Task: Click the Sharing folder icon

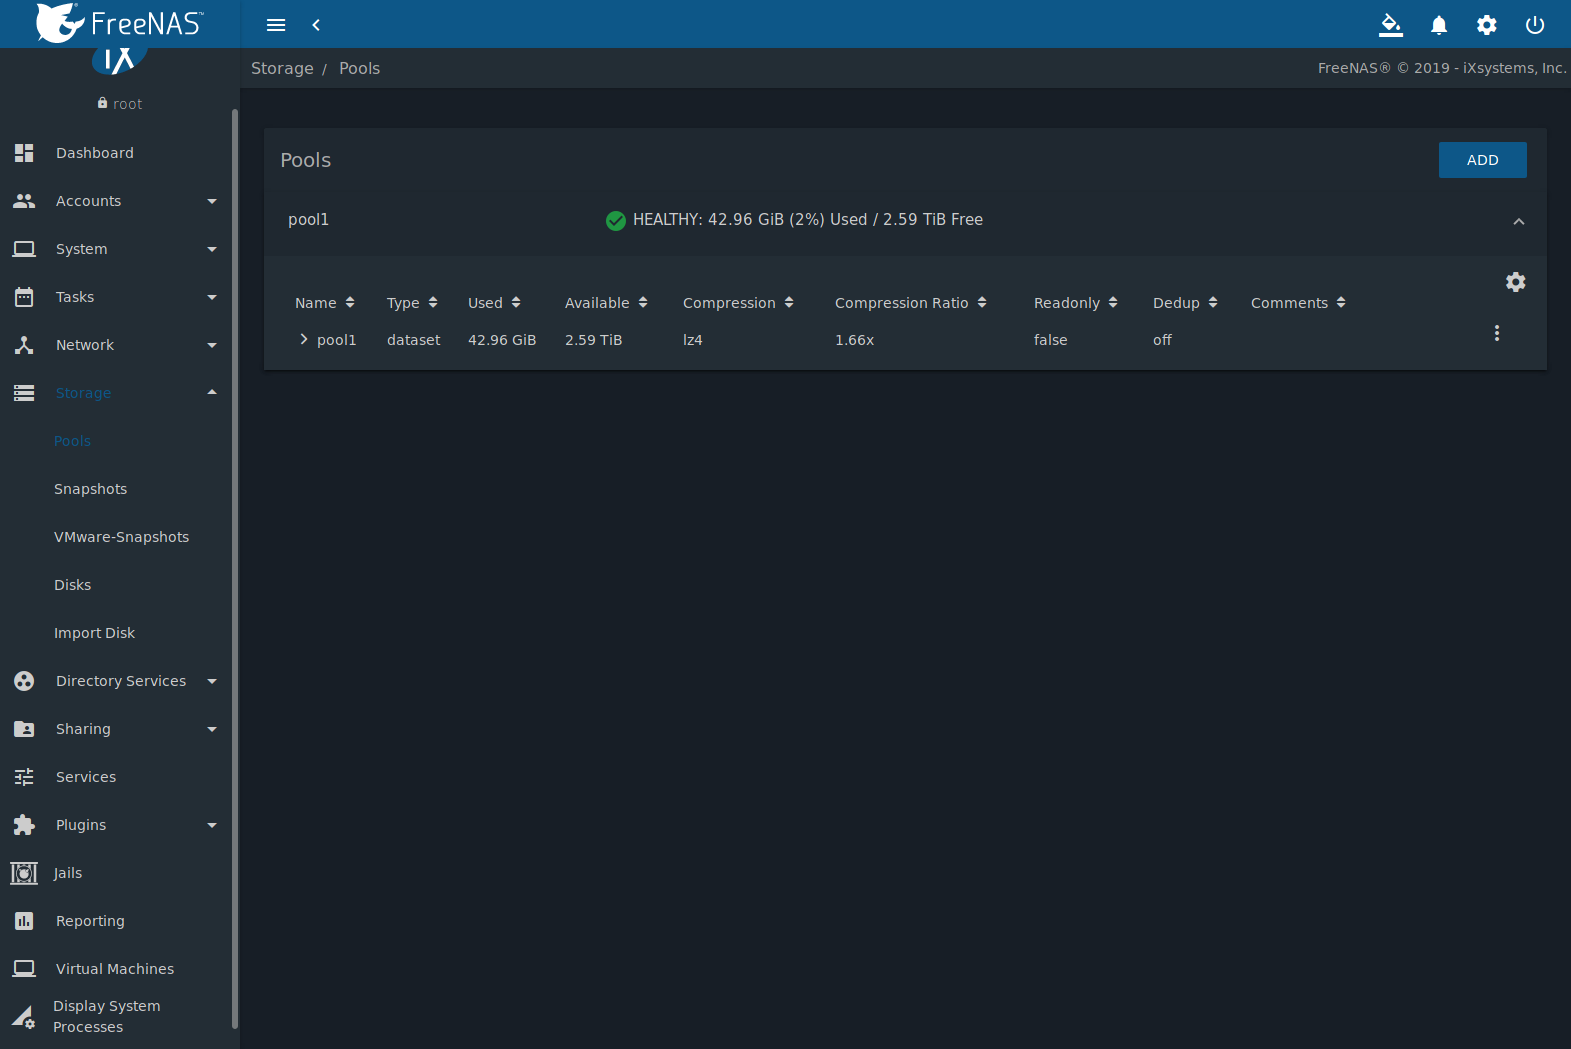Action: [24, 729]
